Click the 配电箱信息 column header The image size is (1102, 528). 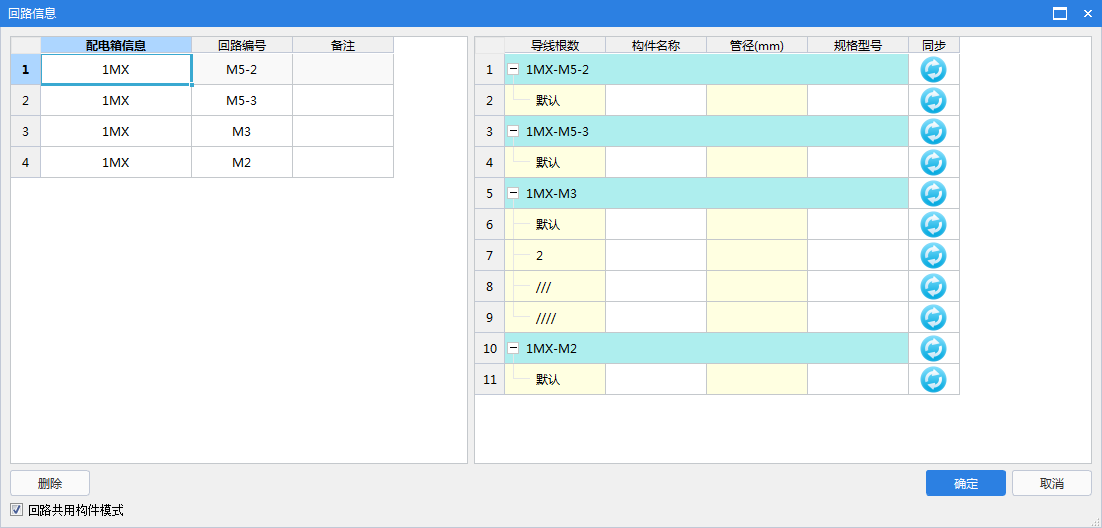[x=116, y=45]
